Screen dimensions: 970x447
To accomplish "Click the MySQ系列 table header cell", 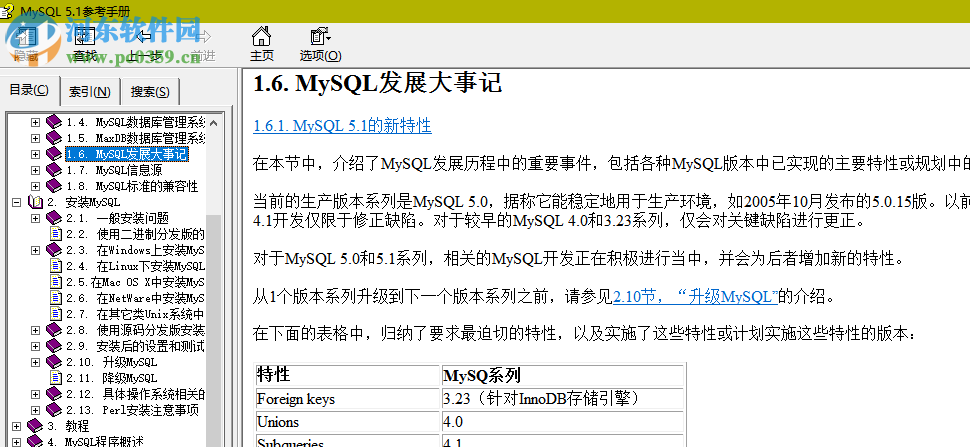I will pyautogui.click(x=563, y=375).
